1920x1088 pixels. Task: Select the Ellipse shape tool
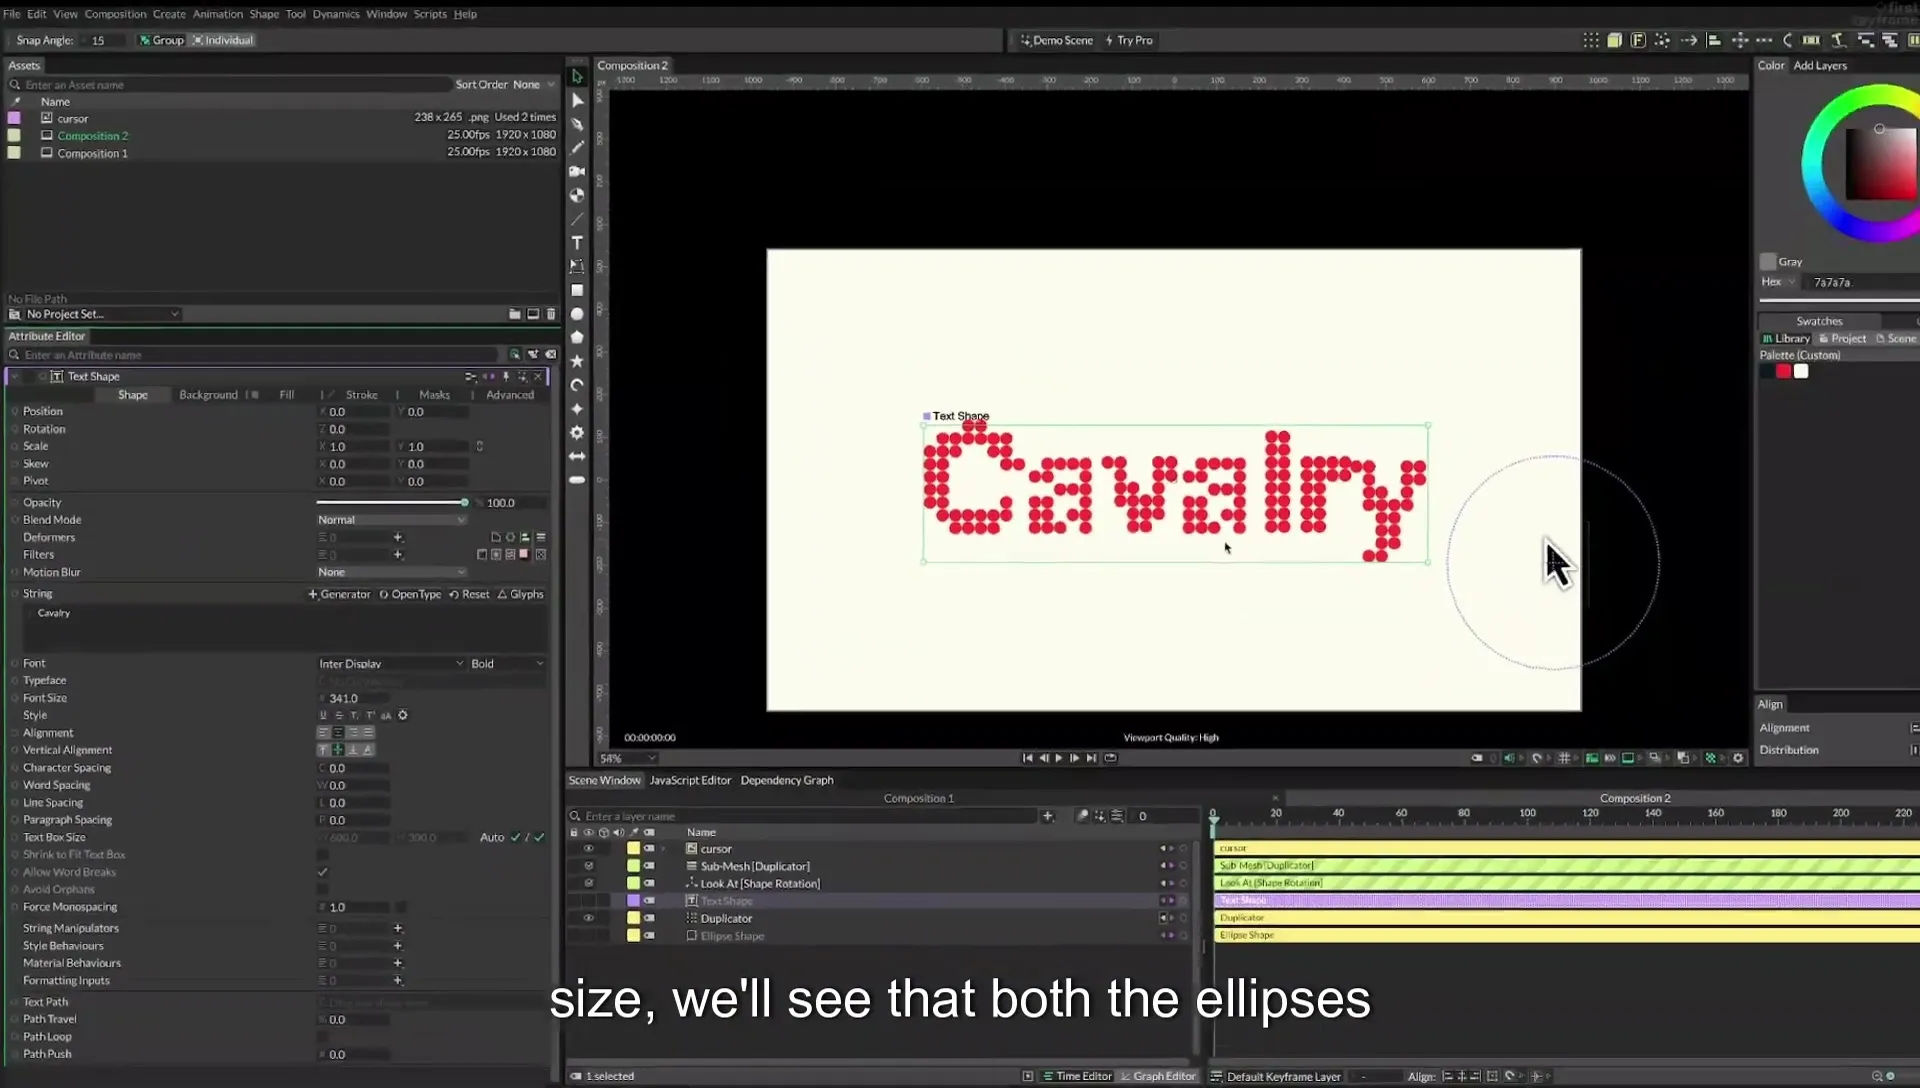click(x=577, y=314)
